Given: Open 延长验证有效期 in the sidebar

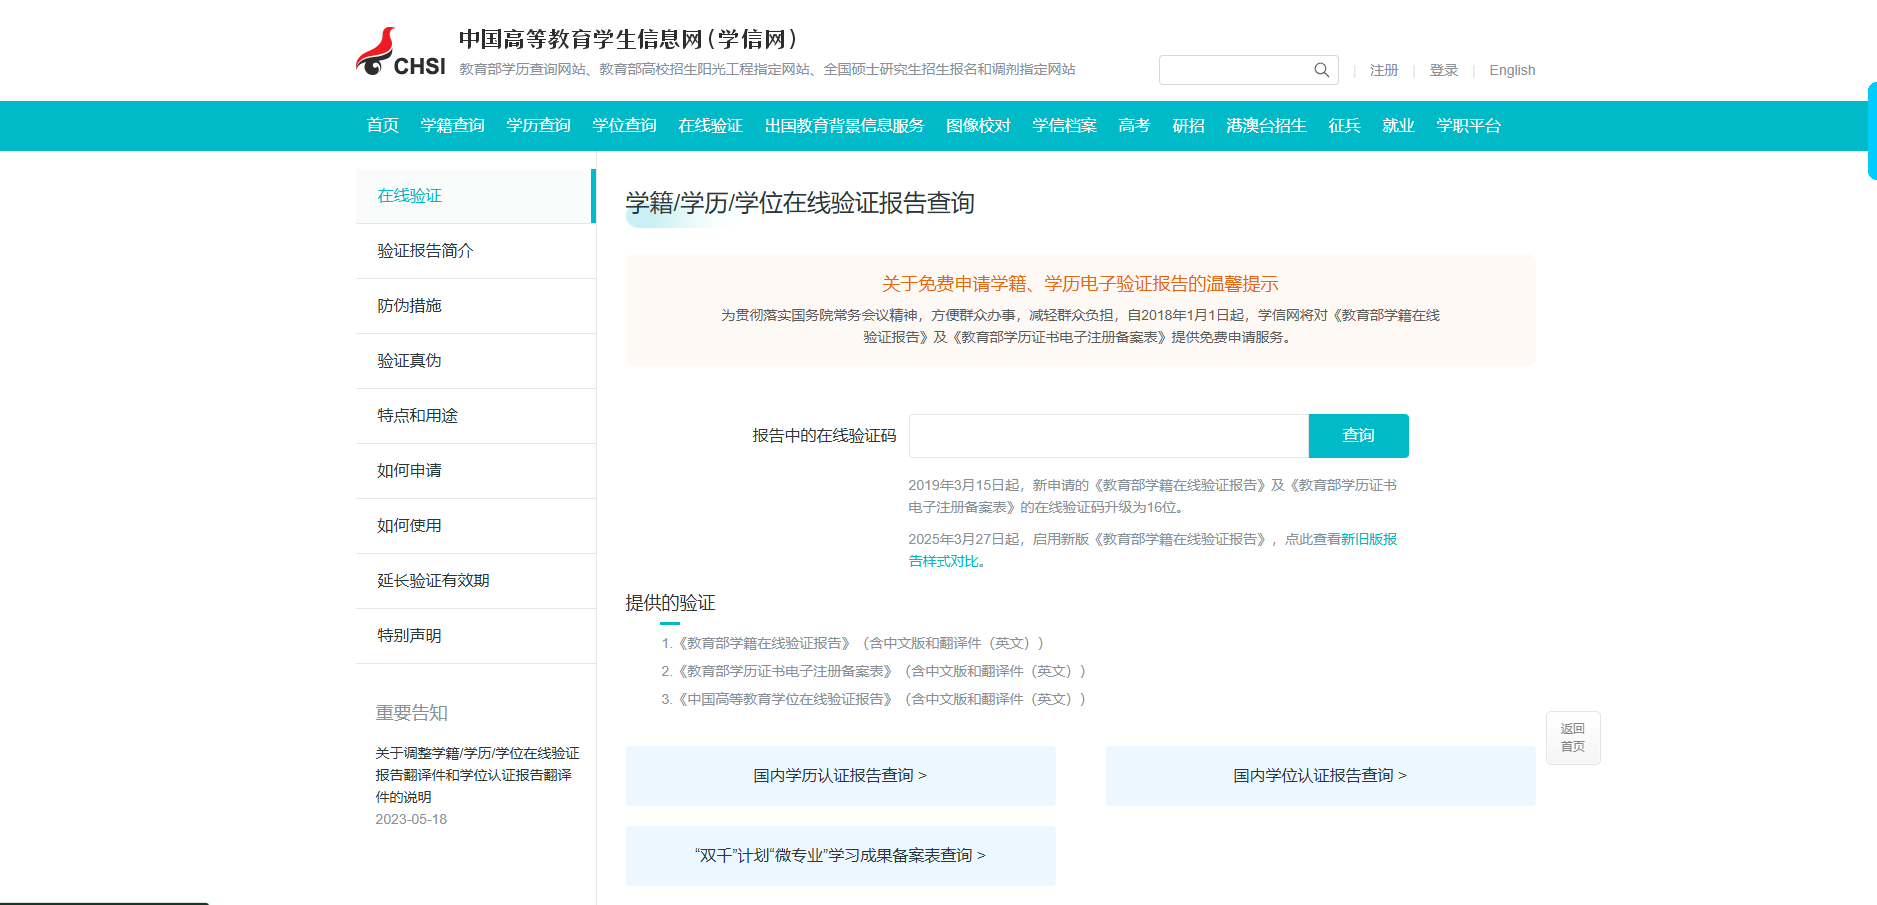Looking at the screenshot, I should 433,581.
